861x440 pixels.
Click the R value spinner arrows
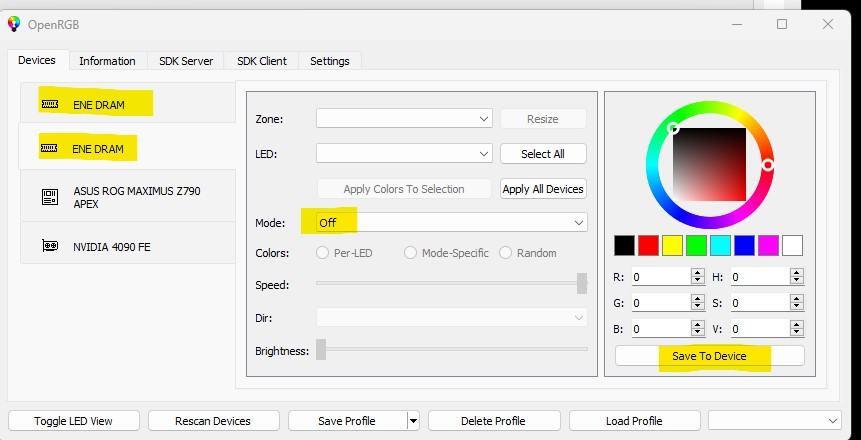coord(698,277)
